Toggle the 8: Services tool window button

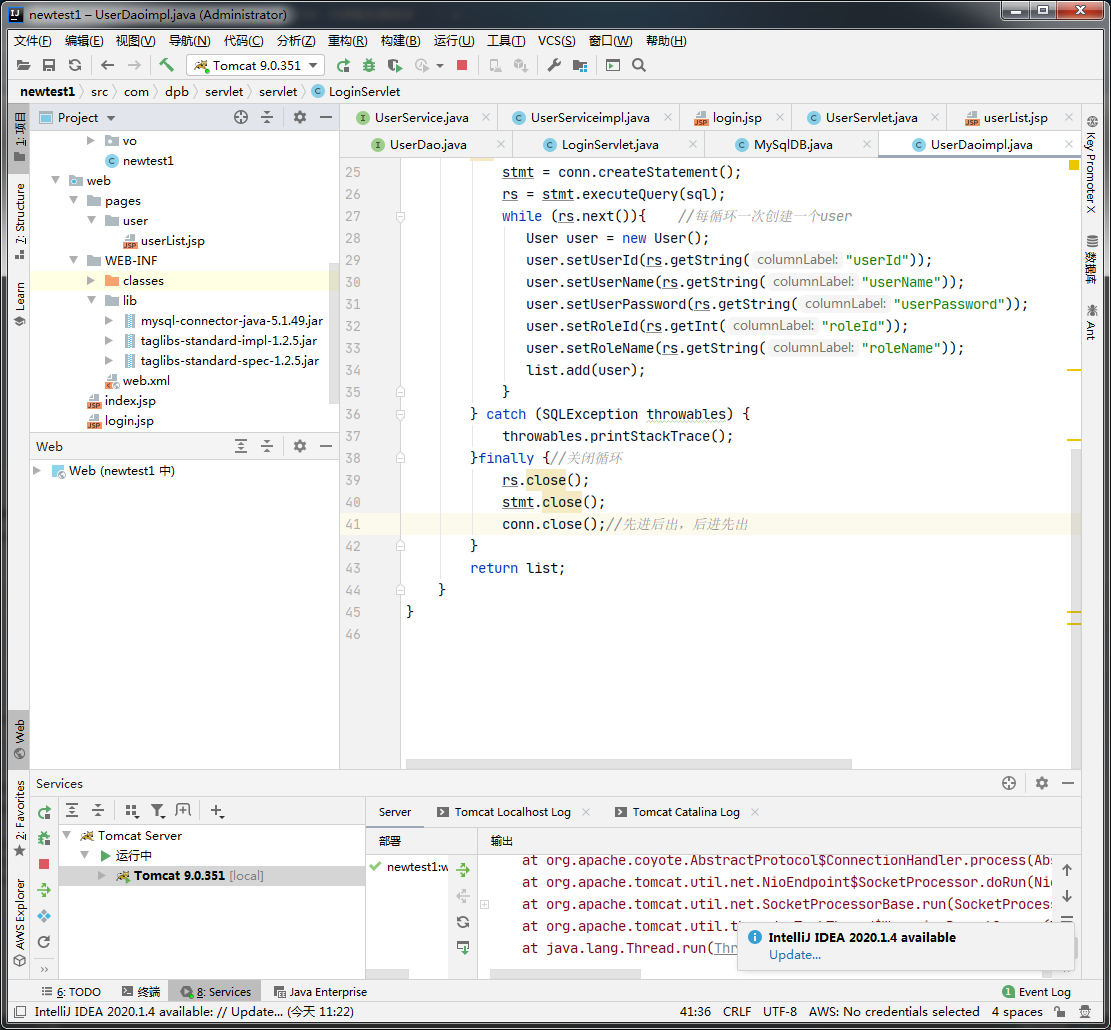tap(215, 992)
